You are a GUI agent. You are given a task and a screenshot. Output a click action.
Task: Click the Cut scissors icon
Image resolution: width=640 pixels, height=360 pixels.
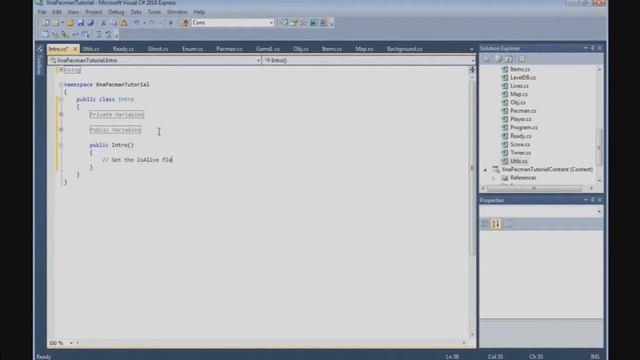pos(104,23)
